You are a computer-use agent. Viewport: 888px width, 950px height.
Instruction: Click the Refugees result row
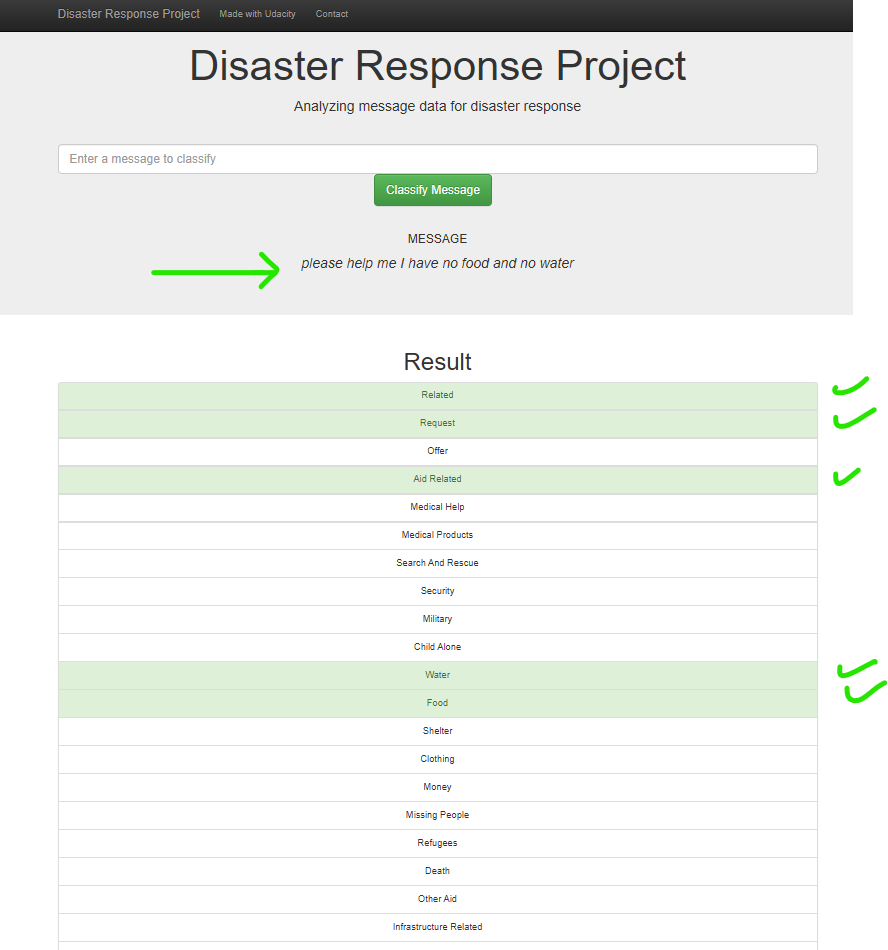pyautogui.click(x=437, y=843)
